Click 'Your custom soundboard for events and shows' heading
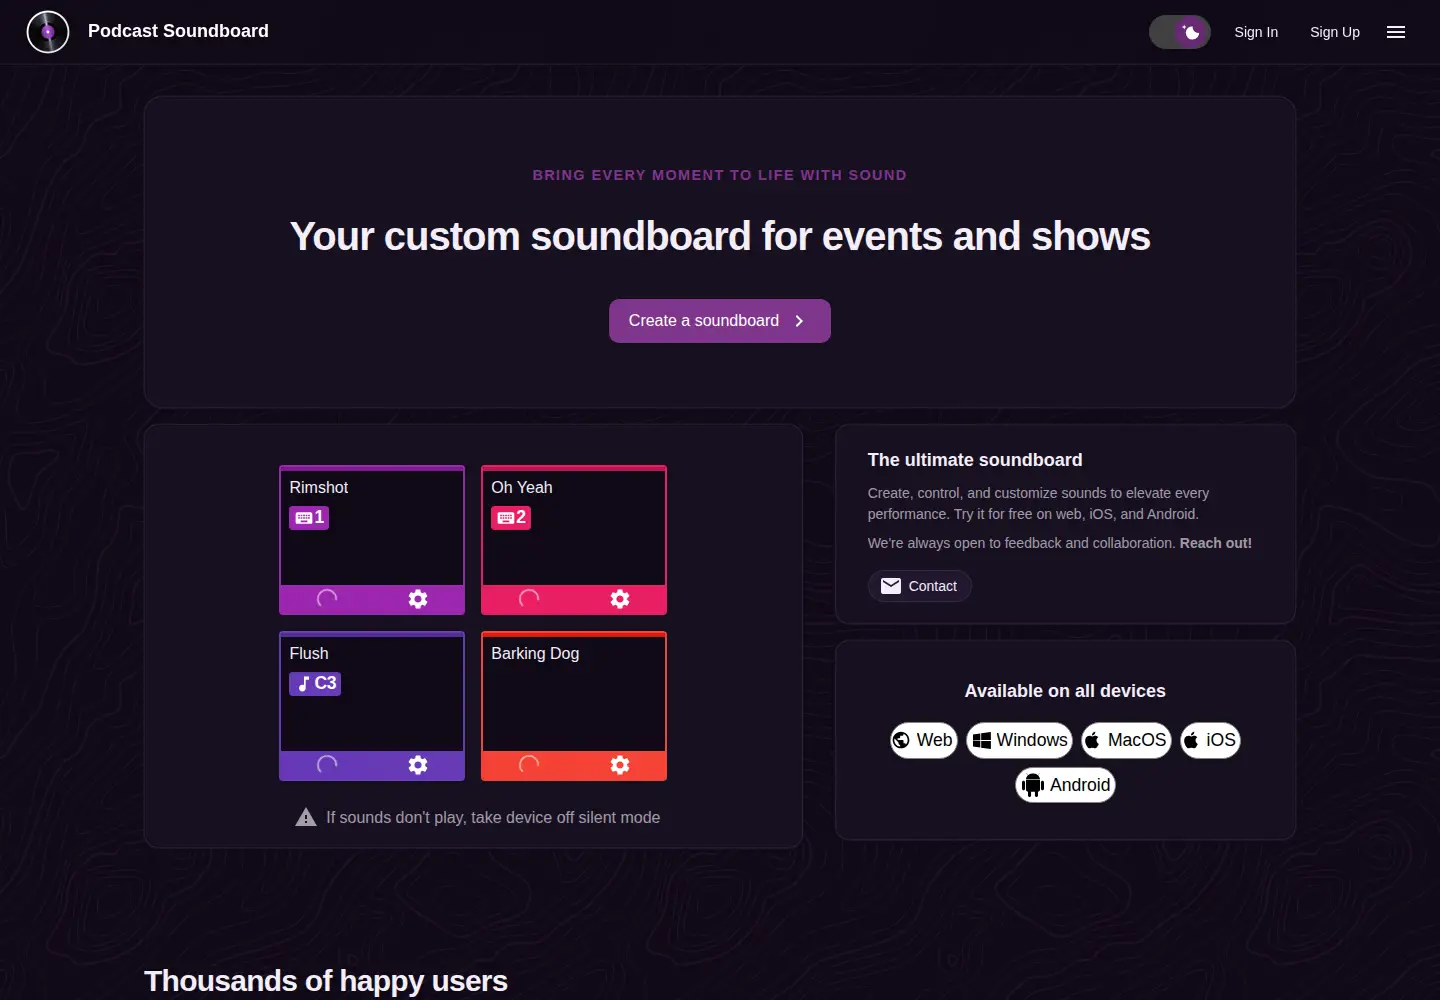The image size is (1440, 1000). [x=720, y=237]
